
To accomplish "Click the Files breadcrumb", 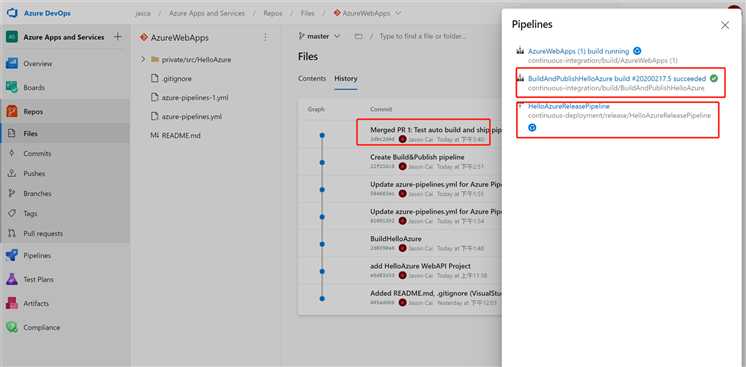I will pyautogui.click(x=307, y=13).
